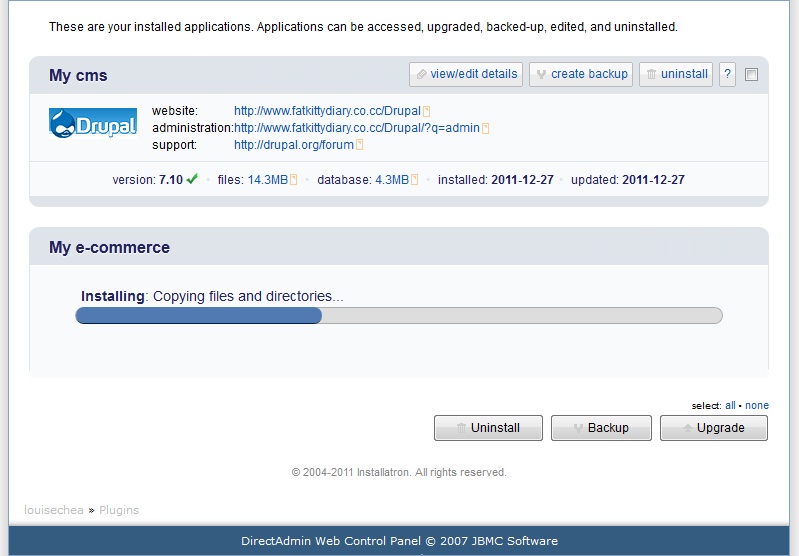Click the pencil icon on view/edit details
This screenshot has height=556, width=799.
(x=421, y=74)
